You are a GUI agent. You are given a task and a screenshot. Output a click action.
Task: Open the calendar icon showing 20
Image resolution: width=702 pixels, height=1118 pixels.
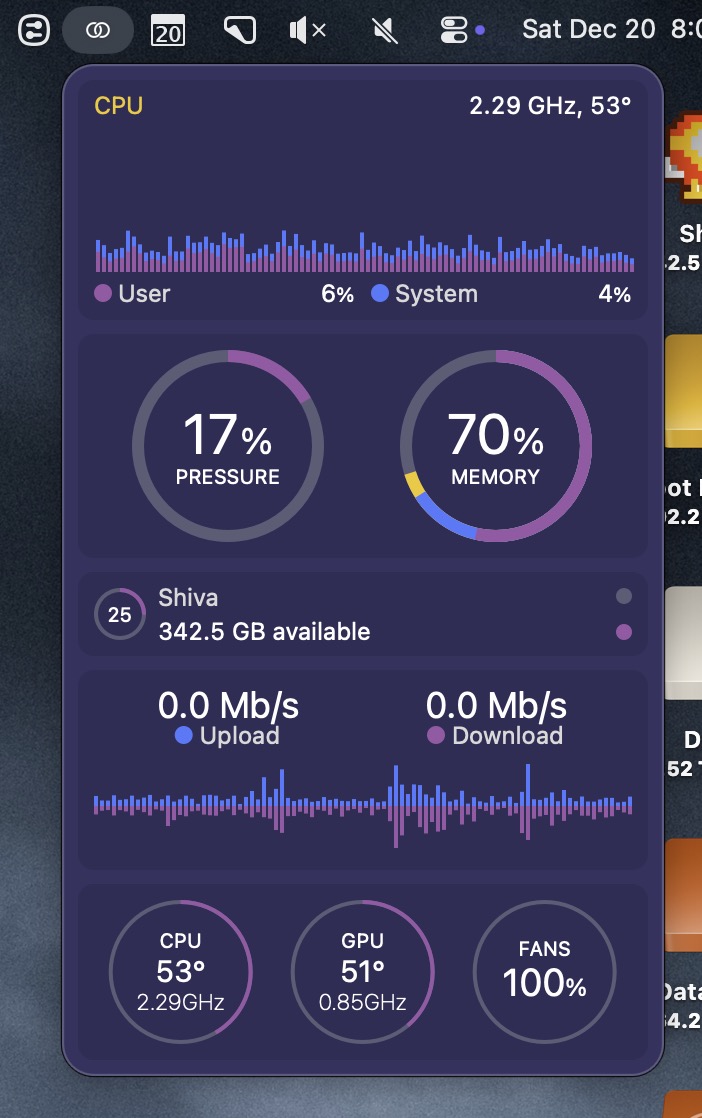click(x=168, y=31)
